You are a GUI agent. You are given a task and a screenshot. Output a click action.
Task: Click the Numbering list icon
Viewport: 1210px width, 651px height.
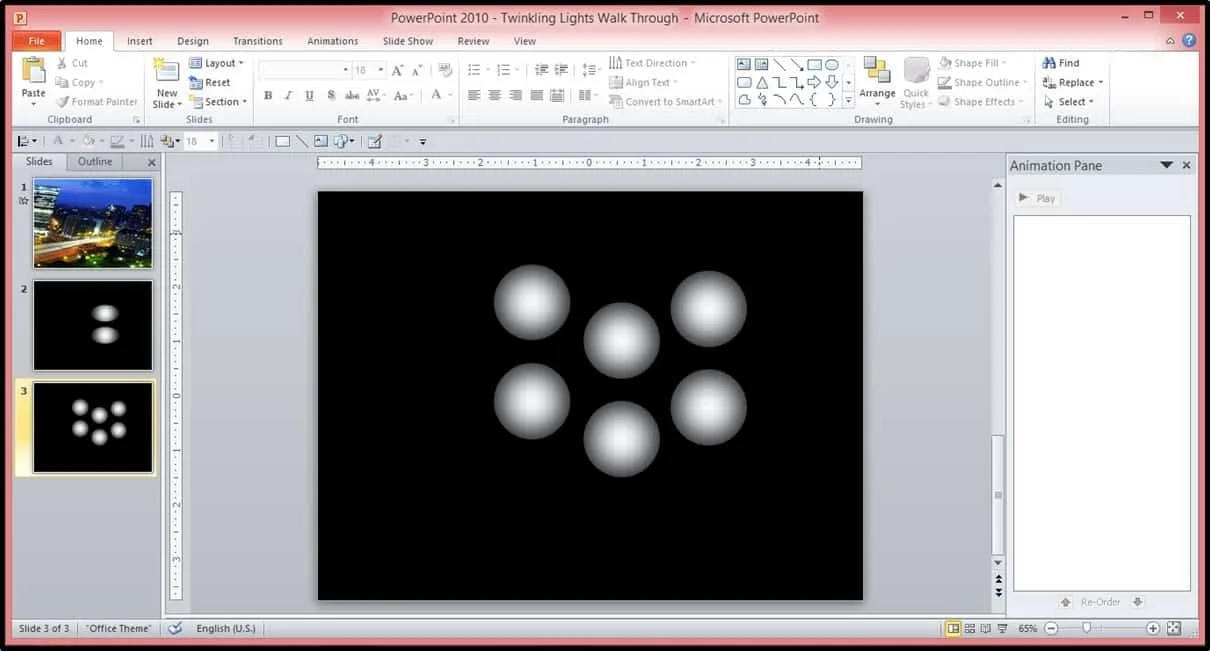[x=504, y=70]
